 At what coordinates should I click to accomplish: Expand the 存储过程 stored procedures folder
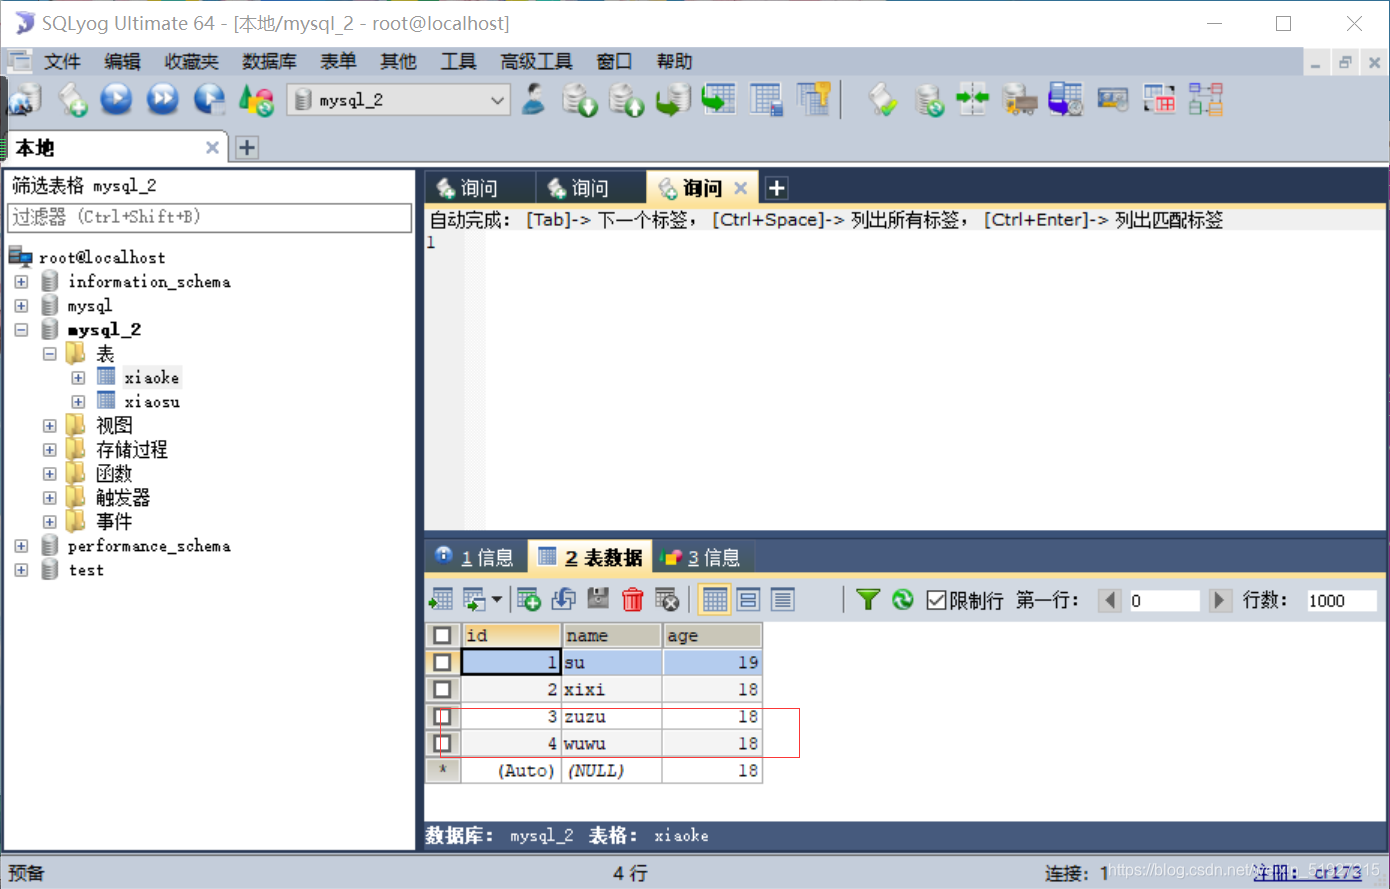(49, 450)
